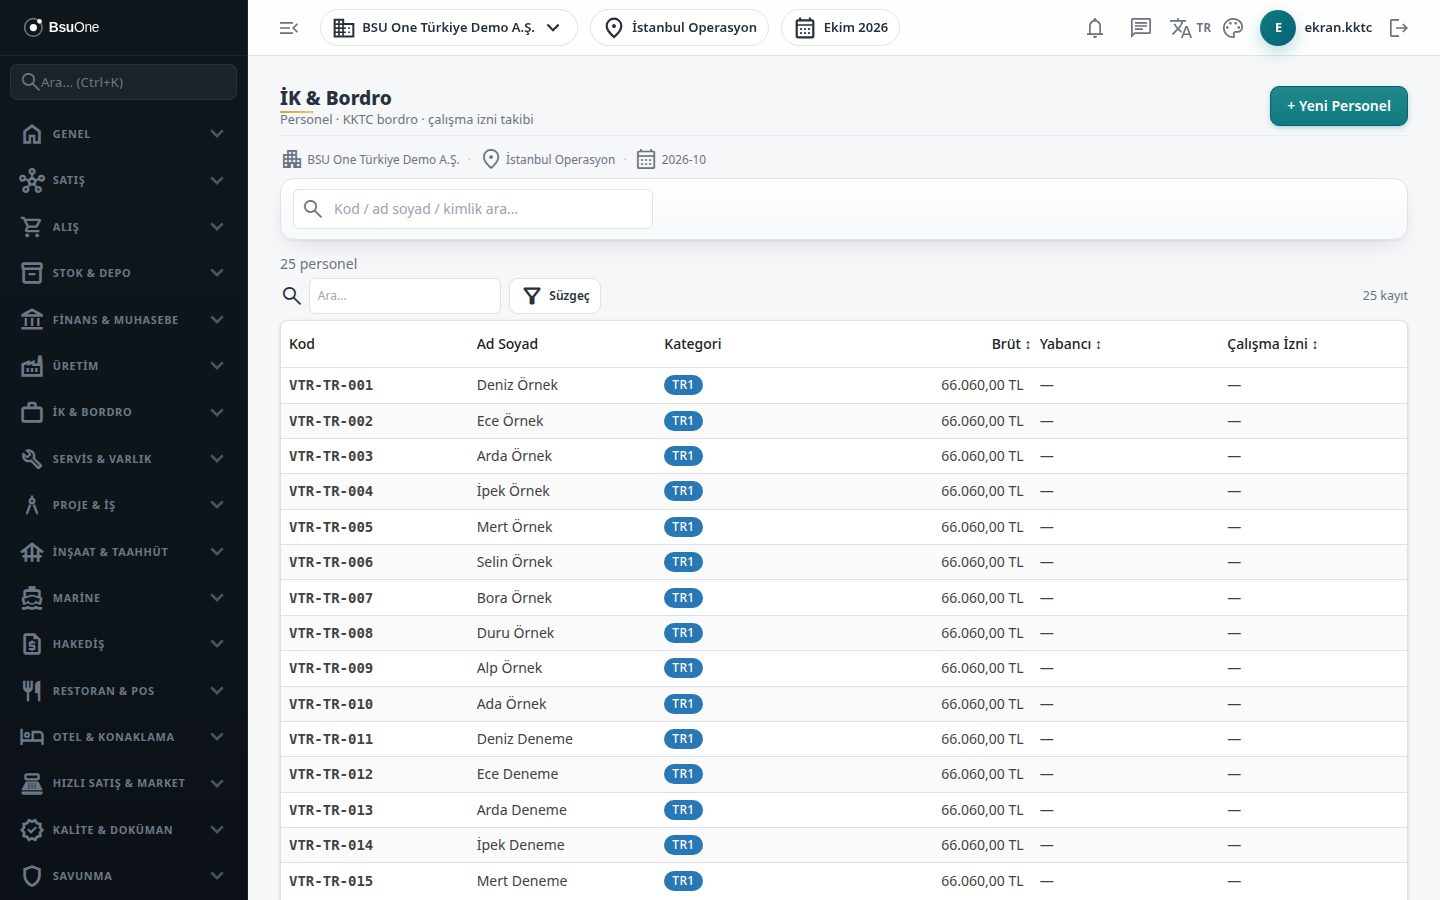This screenshot has width=1440, height=900.
Task: Click the Restoran & POS fork-knife icon
Action: click(32, 691)
